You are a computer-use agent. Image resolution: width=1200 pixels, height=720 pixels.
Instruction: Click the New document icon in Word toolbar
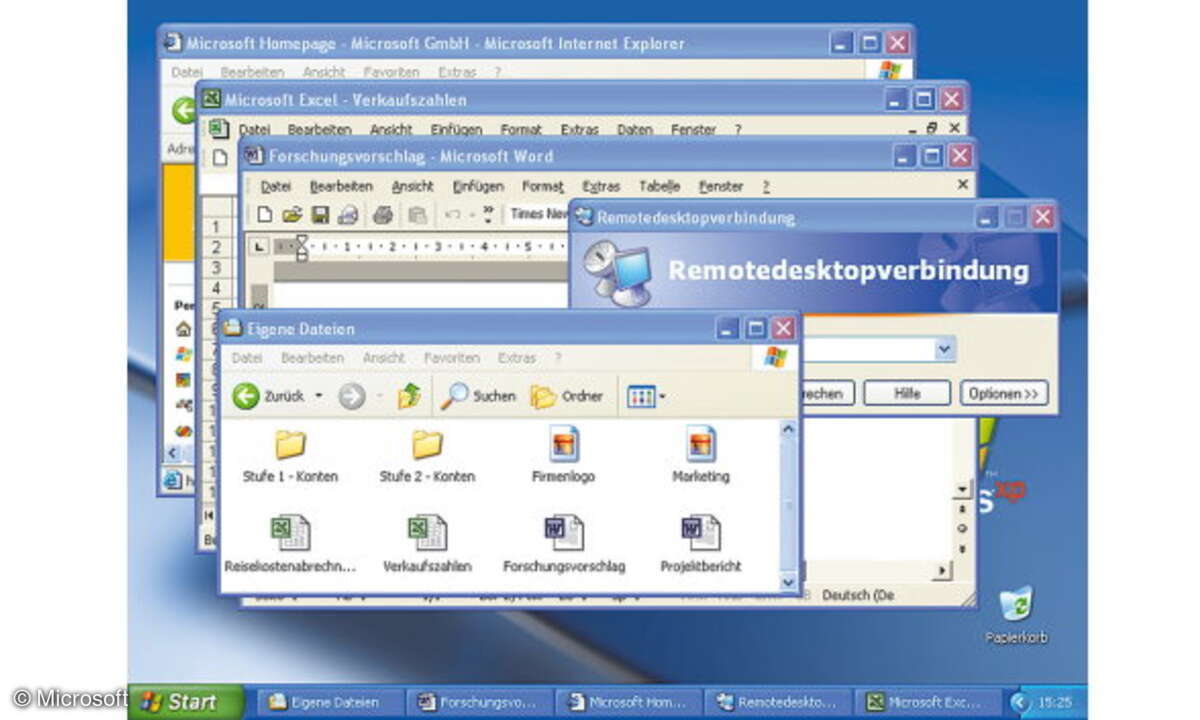coord(264,214)
